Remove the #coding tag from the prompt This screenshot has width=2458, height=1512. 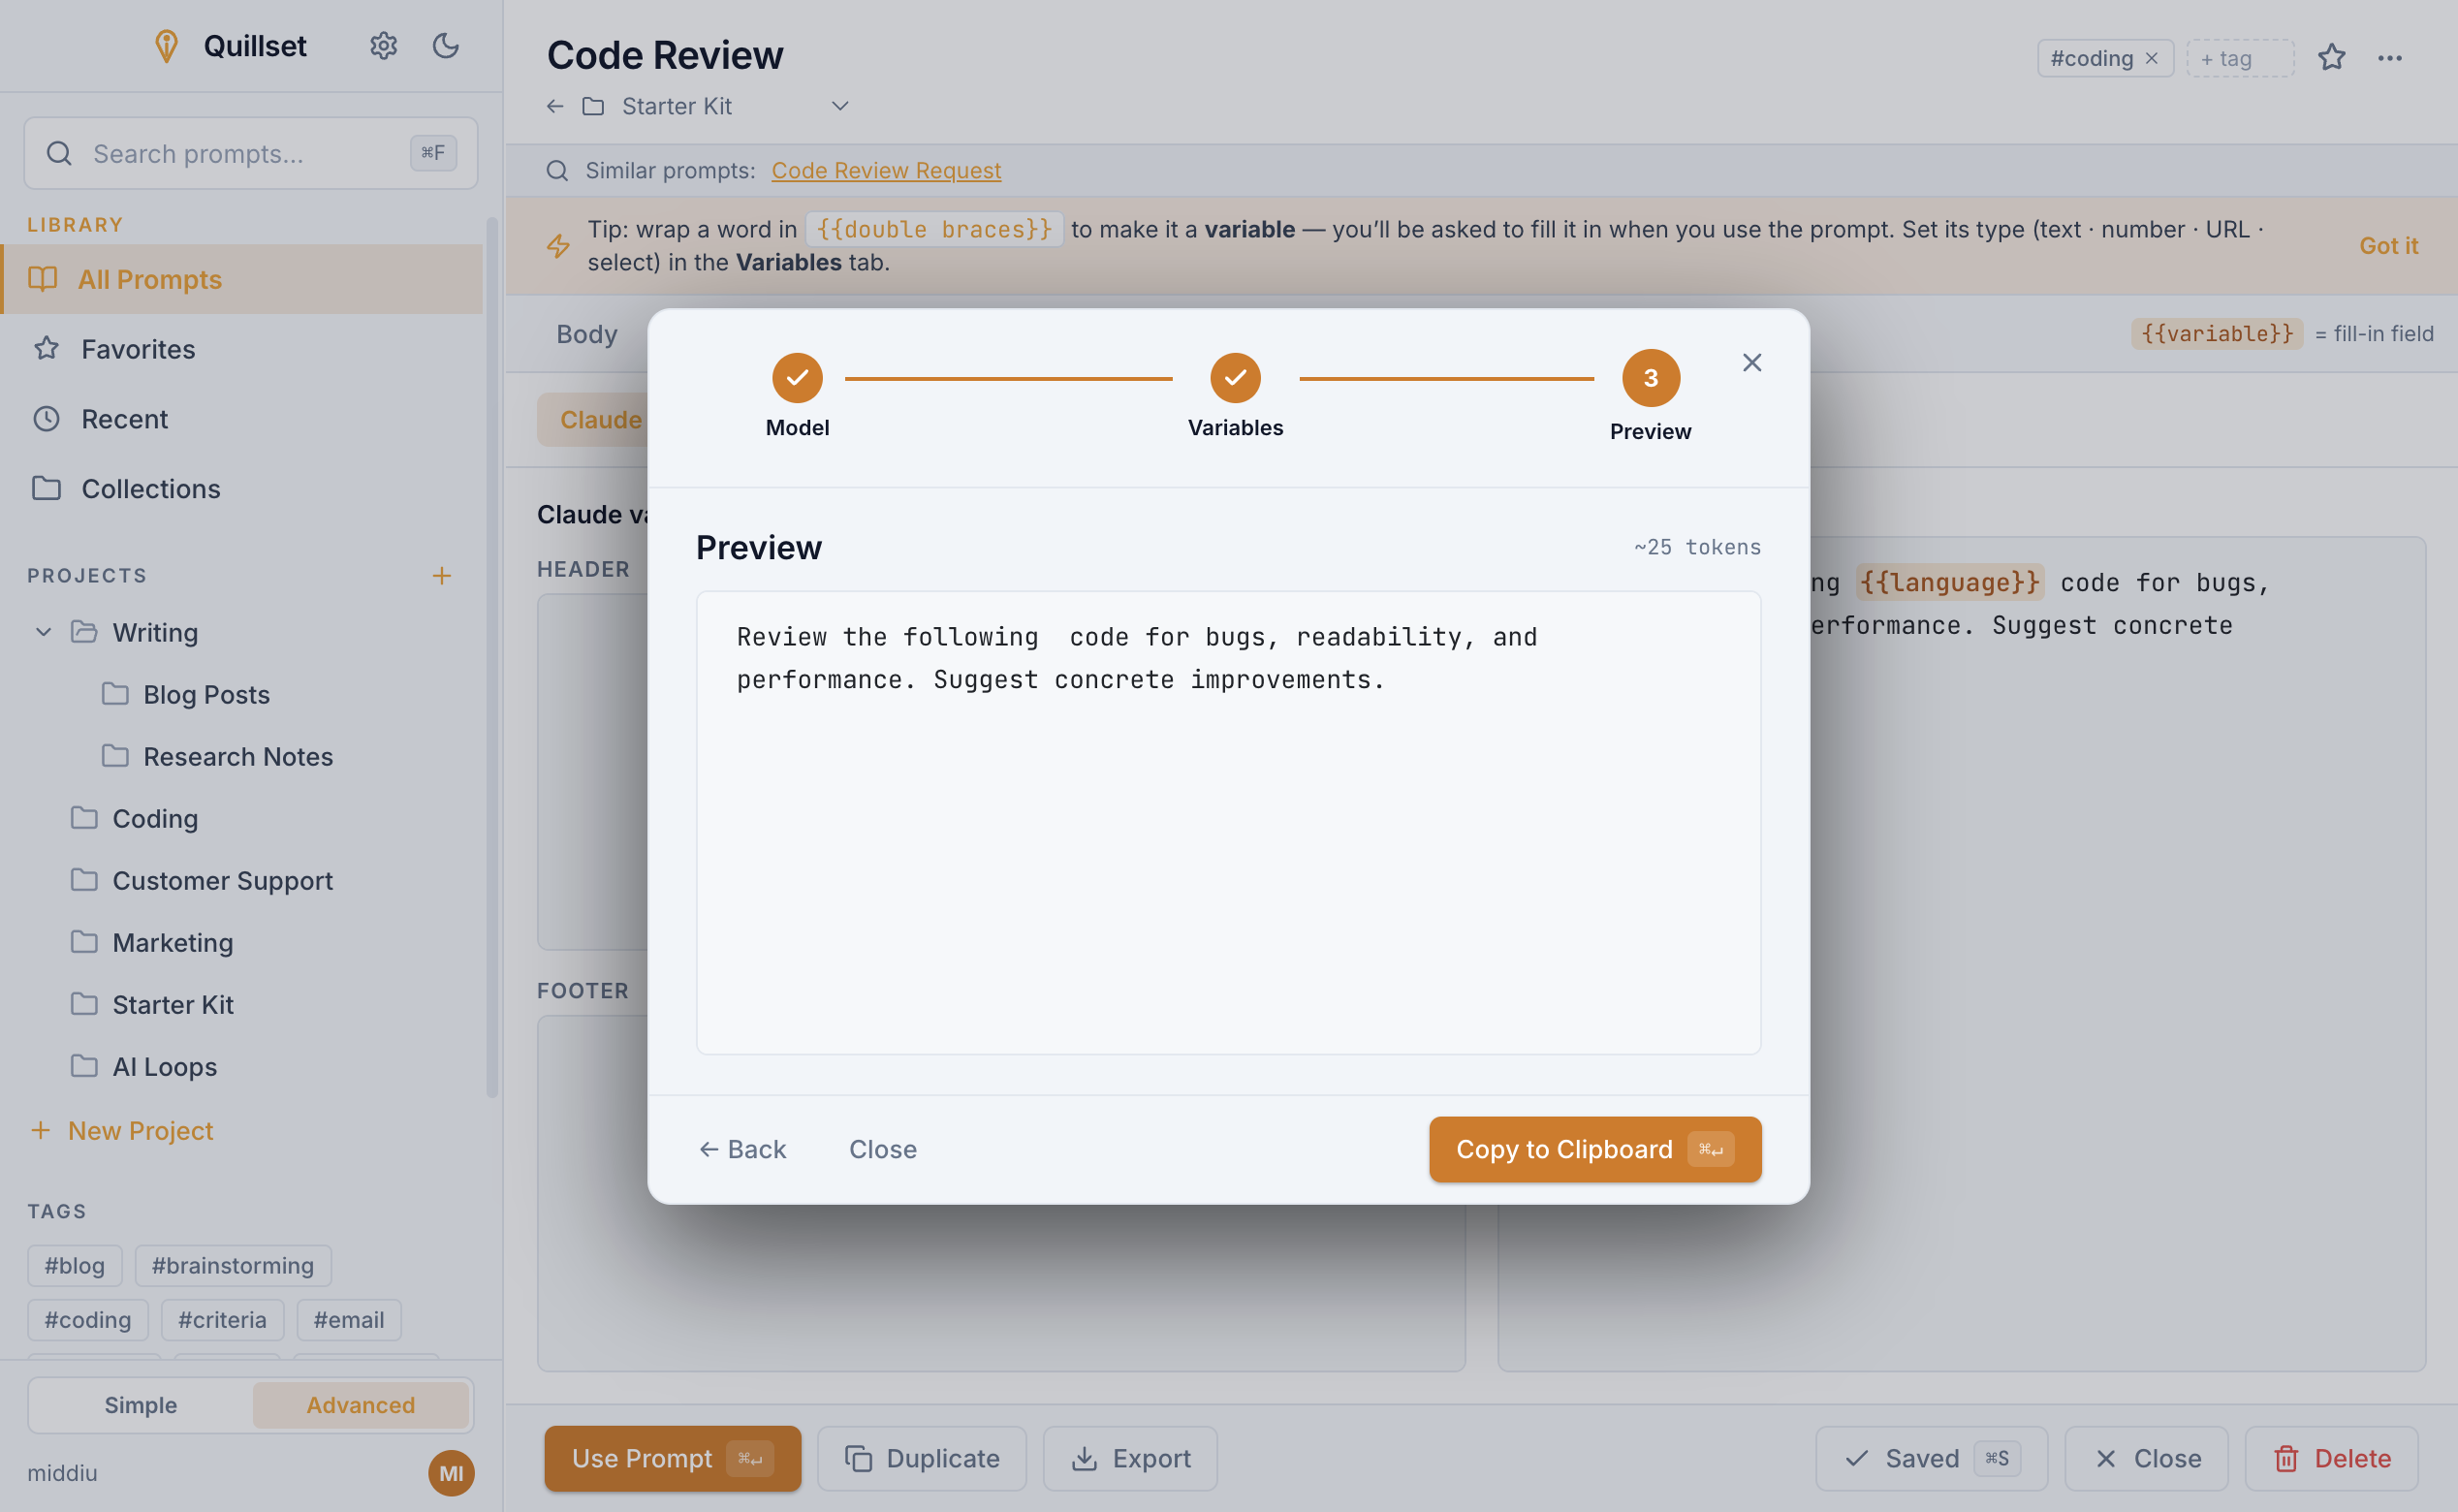2152,58
